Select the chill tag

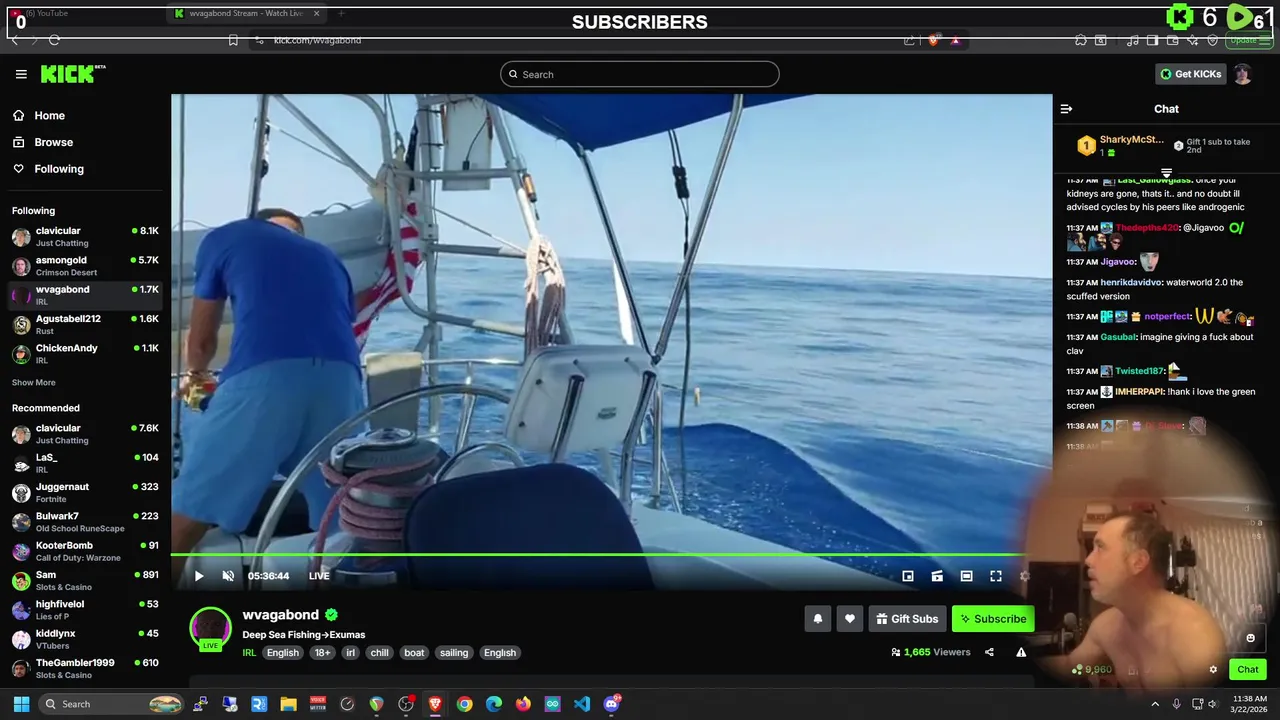[379, 653]
